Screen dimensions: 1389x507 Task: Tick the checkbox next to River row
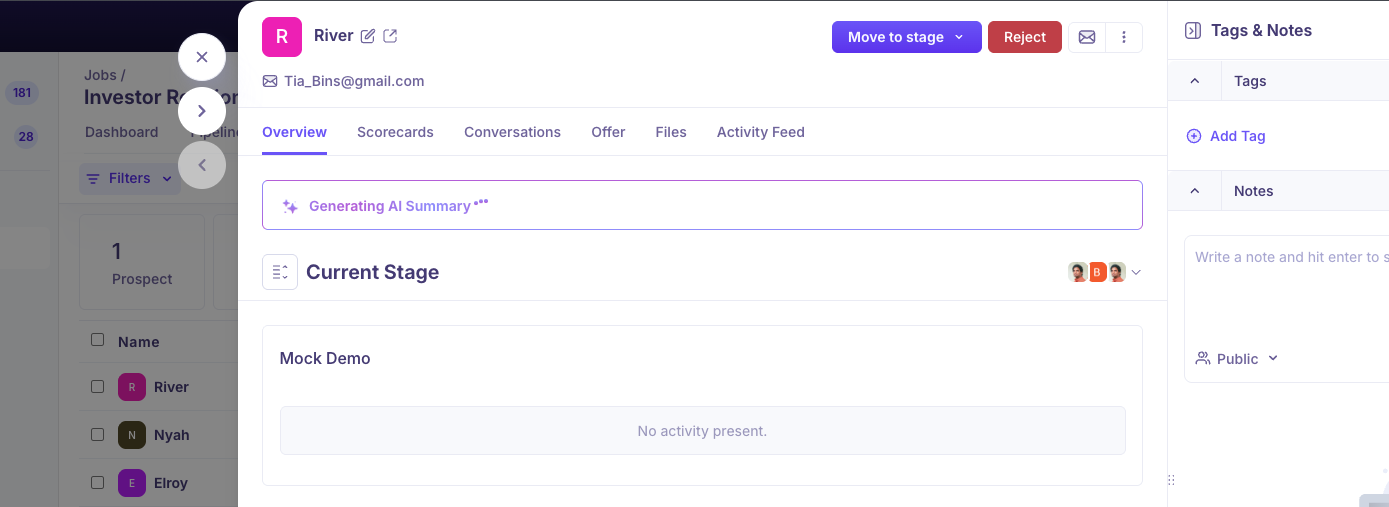pos(98,386)
